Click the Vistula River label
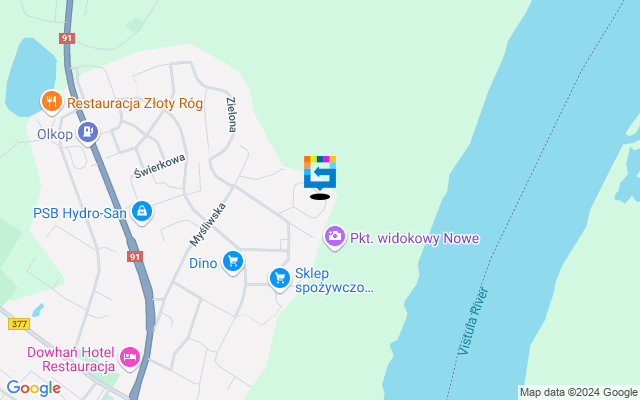Viewport: 640px width, 400px height. click(473, 321)
